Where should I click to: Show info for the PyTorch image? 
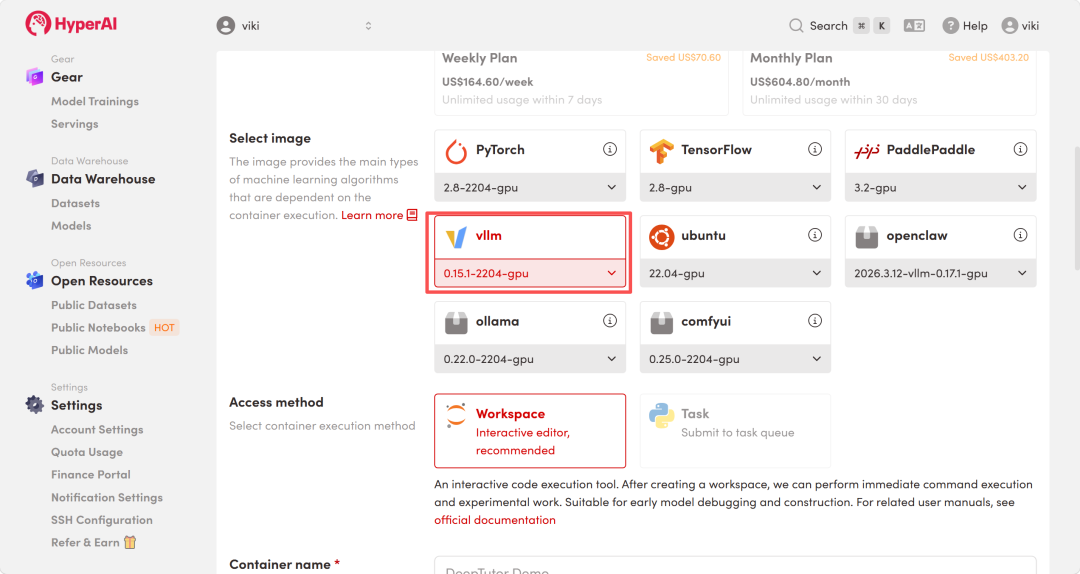610,149
